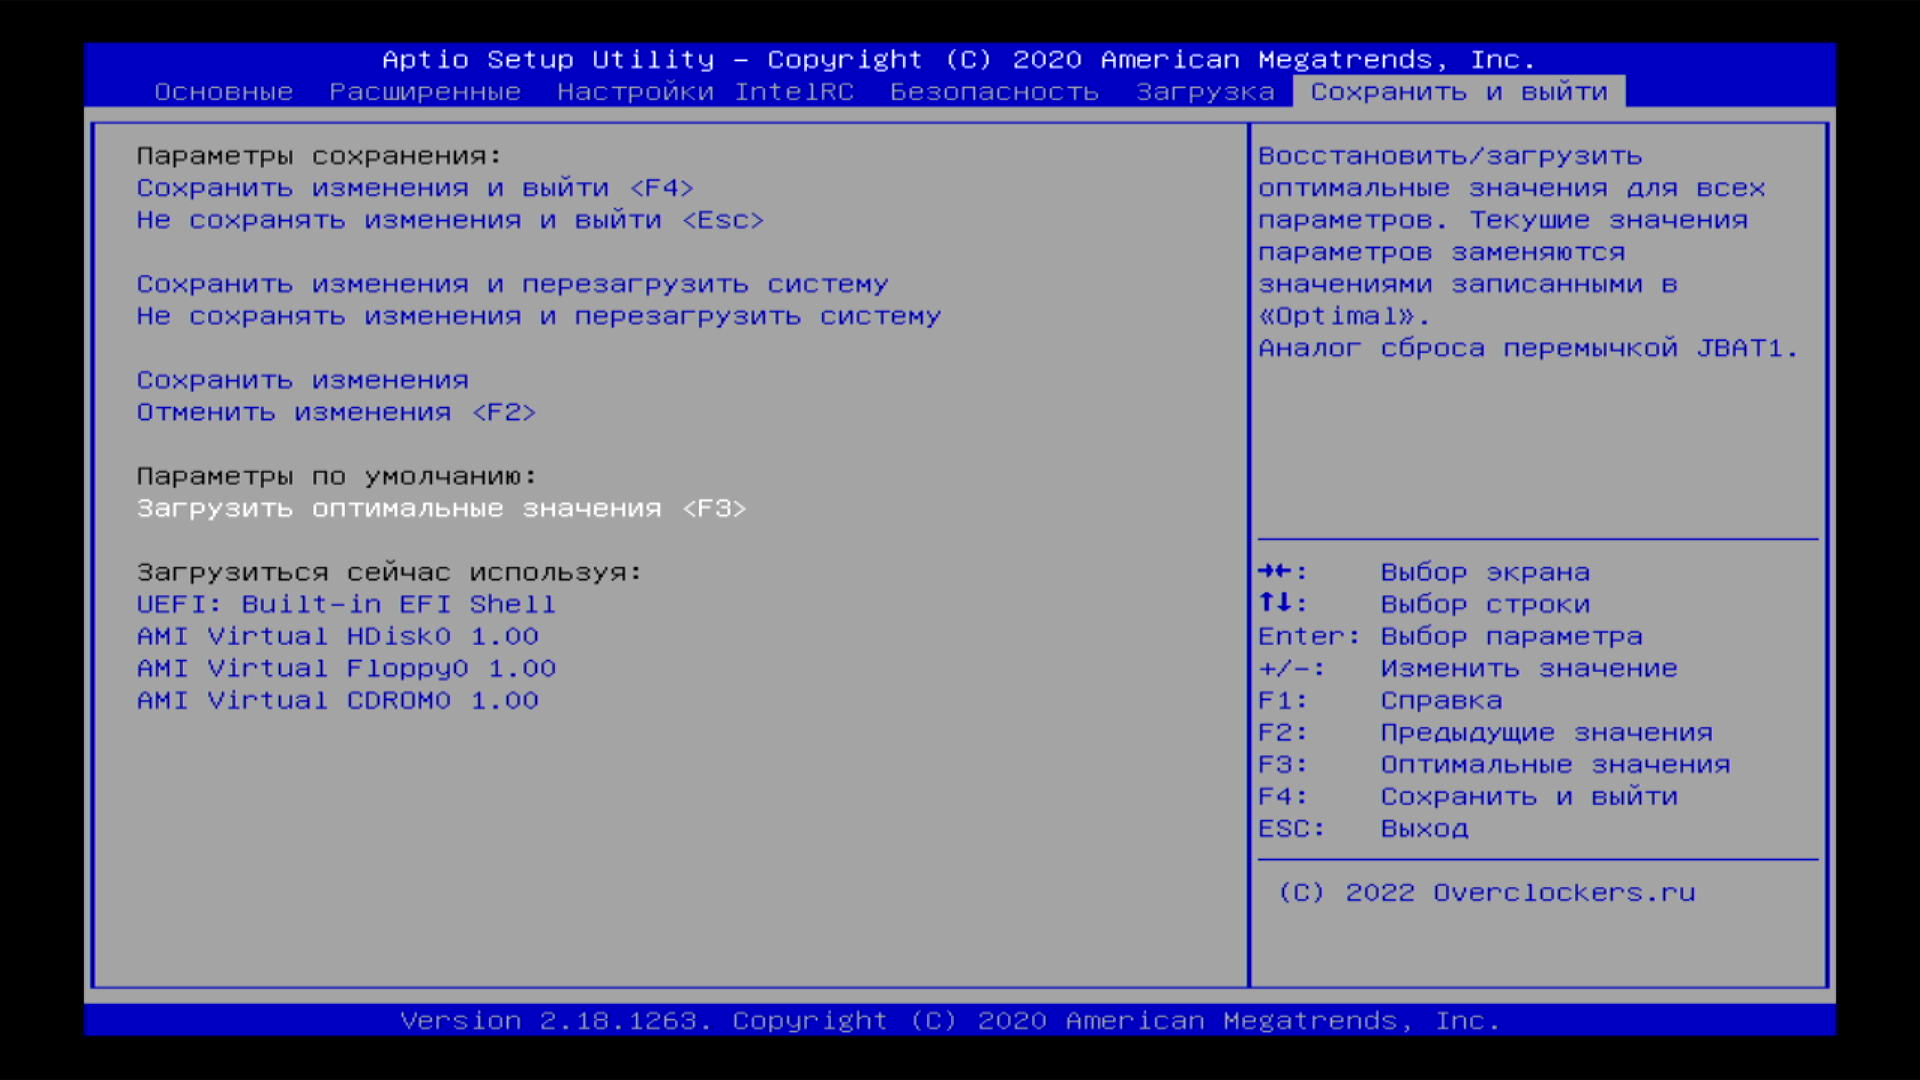
Task: Choose Сохранить изменения и выйти <F4>
Action: click(415, 188)
